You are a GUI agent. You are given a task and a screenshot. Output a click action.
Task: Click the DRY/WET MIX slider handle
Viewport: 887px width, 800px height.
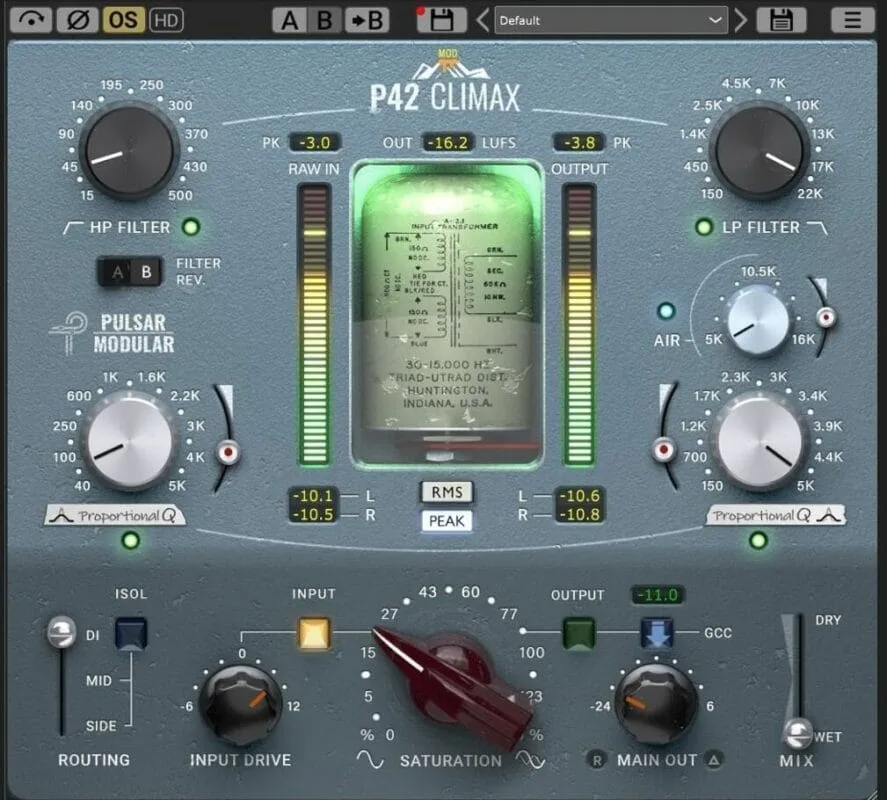coord(797,733)
